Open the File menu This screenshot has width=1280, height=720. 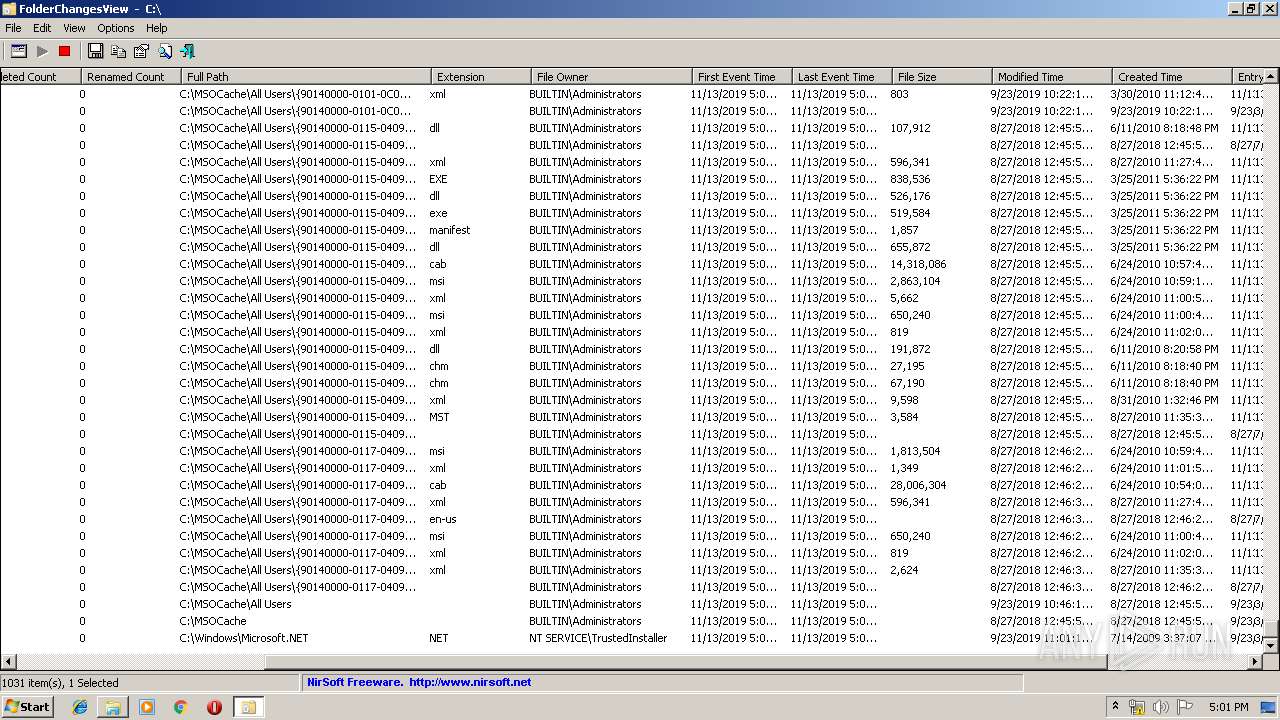pos(13,28)
